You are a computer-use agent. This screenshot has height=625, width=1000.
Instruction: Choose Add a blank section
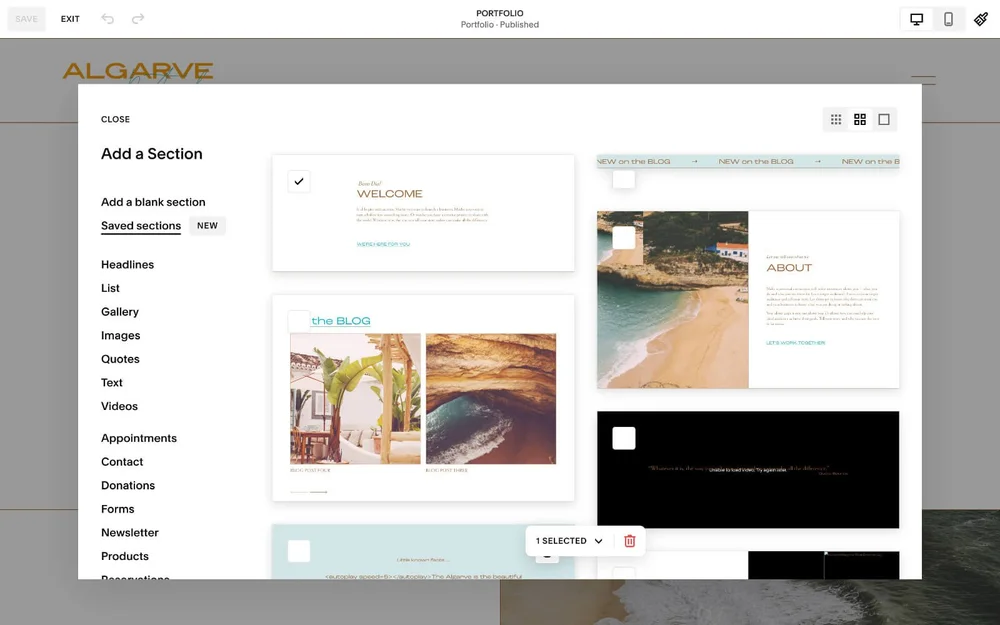pyautogui.click(x=153, y=202)
